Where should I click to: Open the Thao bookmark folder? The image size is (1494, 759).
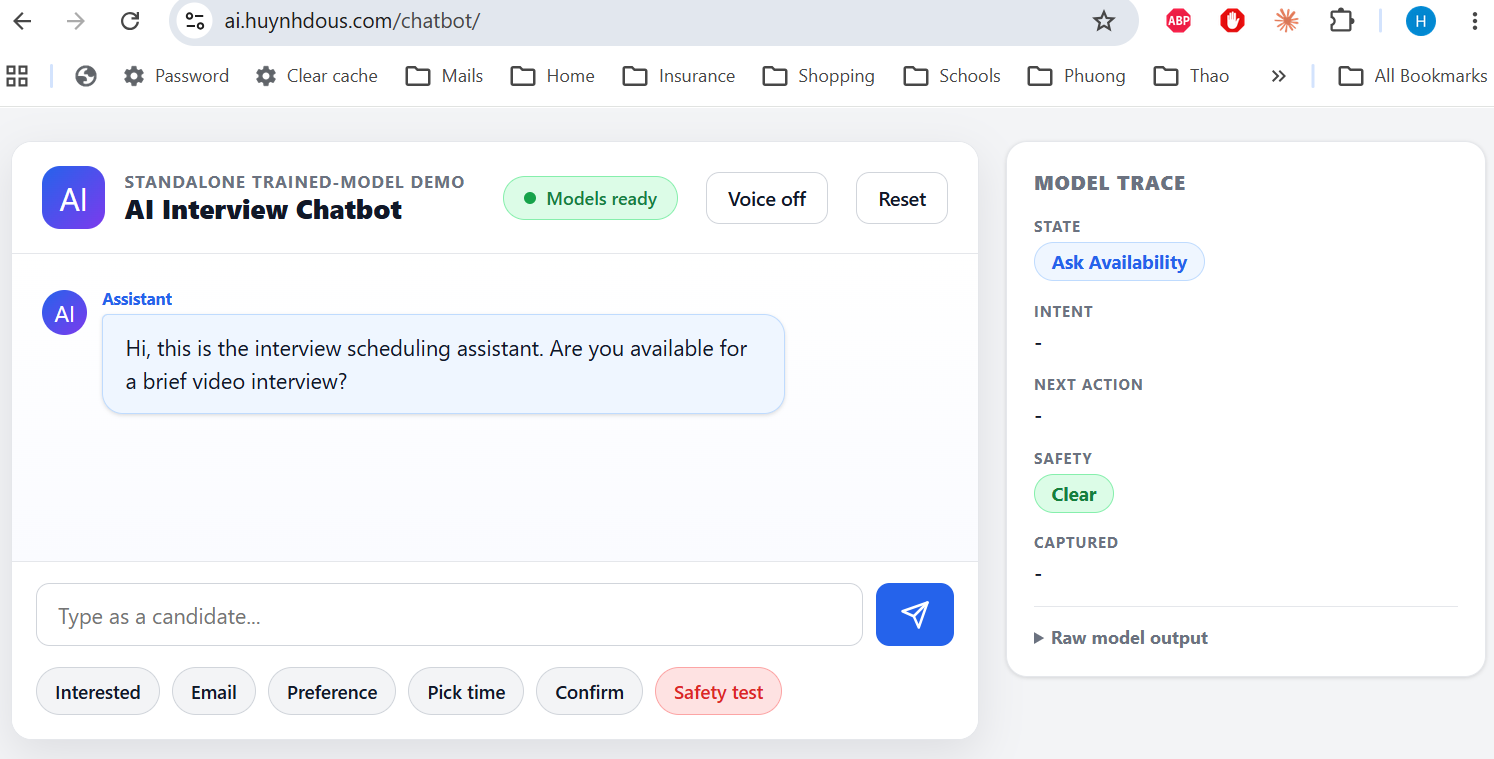(1191, 76)
